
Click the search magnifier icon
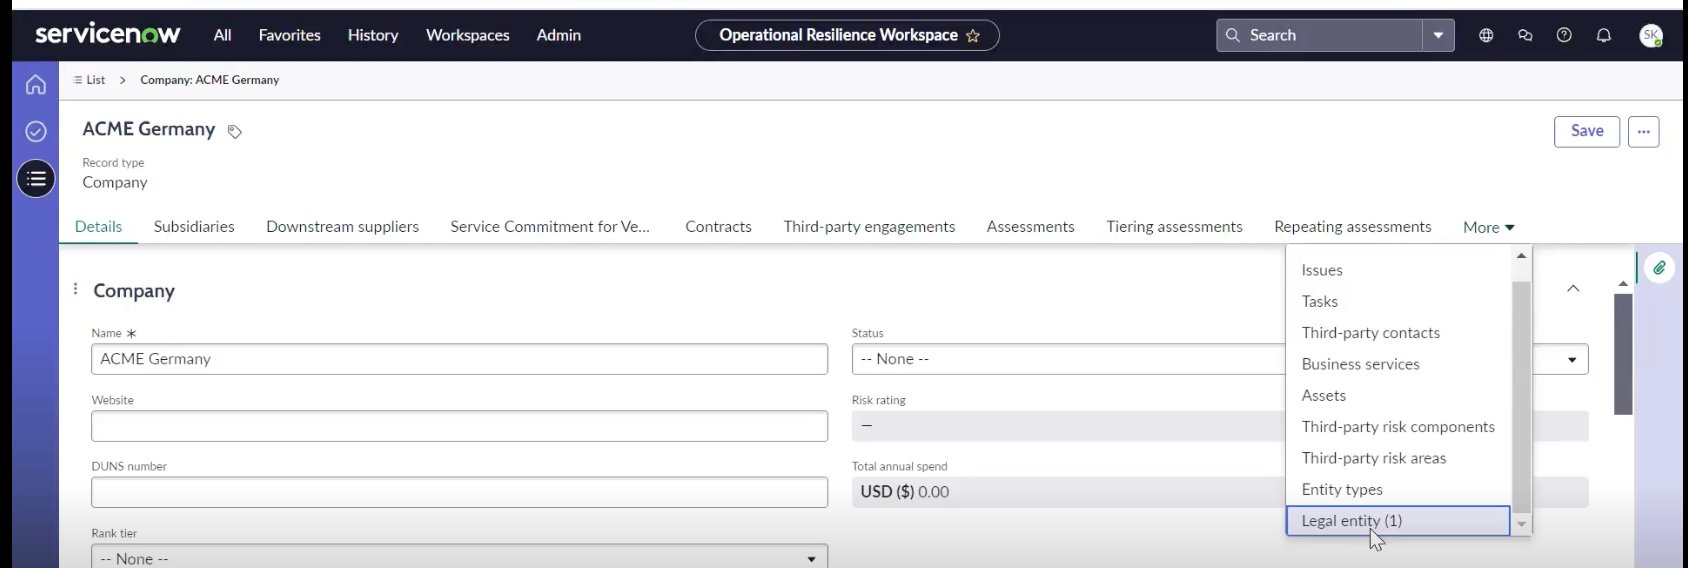[x=1233, y=35]
